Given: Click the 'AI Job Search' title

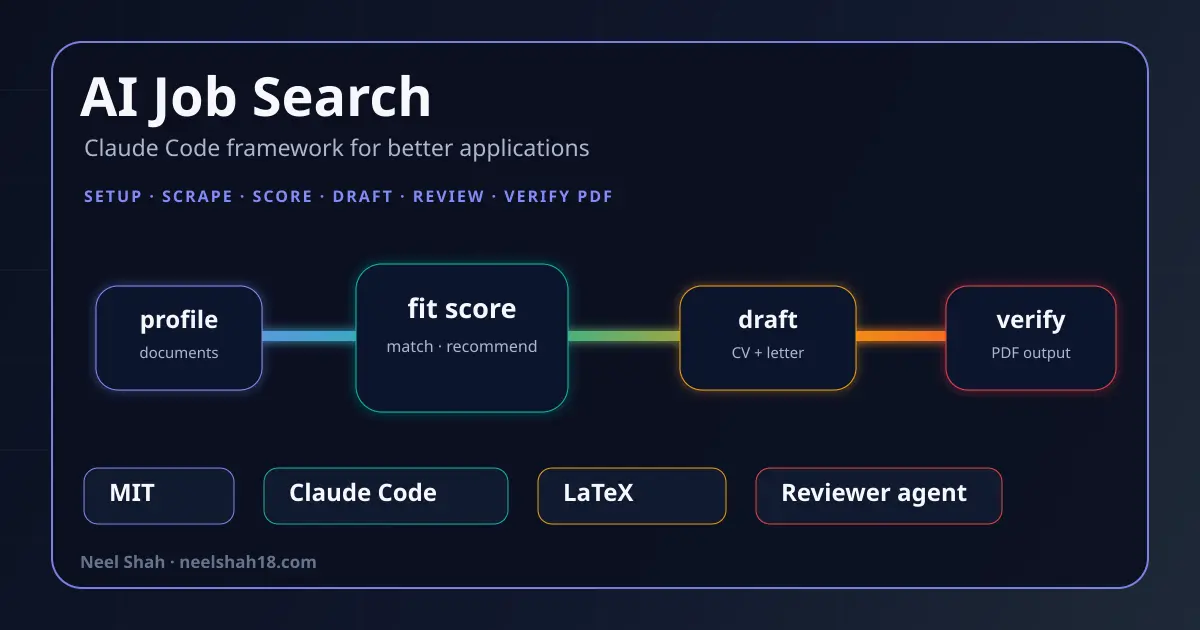Looking at the screenshot, I should 256,98.
